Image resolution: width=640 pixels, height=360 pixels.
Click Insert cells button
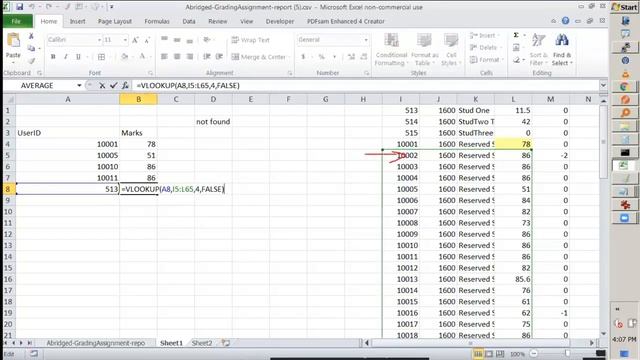click(x=483, y=36)
